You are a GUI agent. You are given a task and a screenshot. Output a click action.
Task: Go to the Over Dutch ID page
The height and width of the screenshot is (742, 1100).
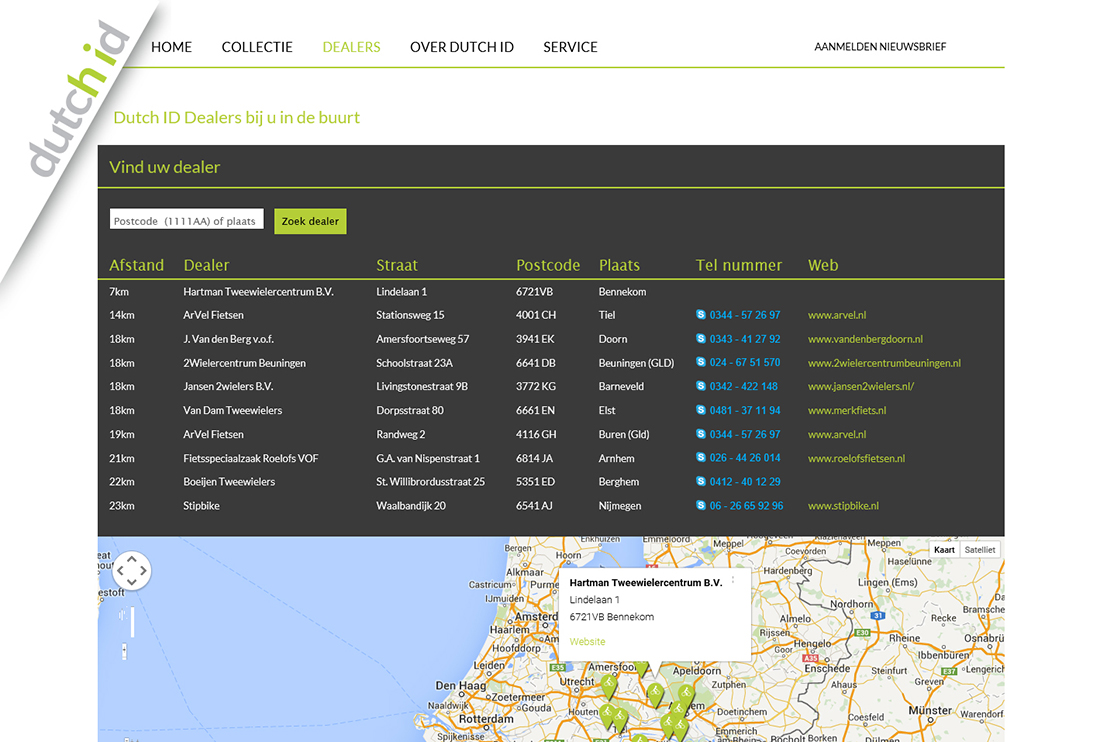pos(461,47)
